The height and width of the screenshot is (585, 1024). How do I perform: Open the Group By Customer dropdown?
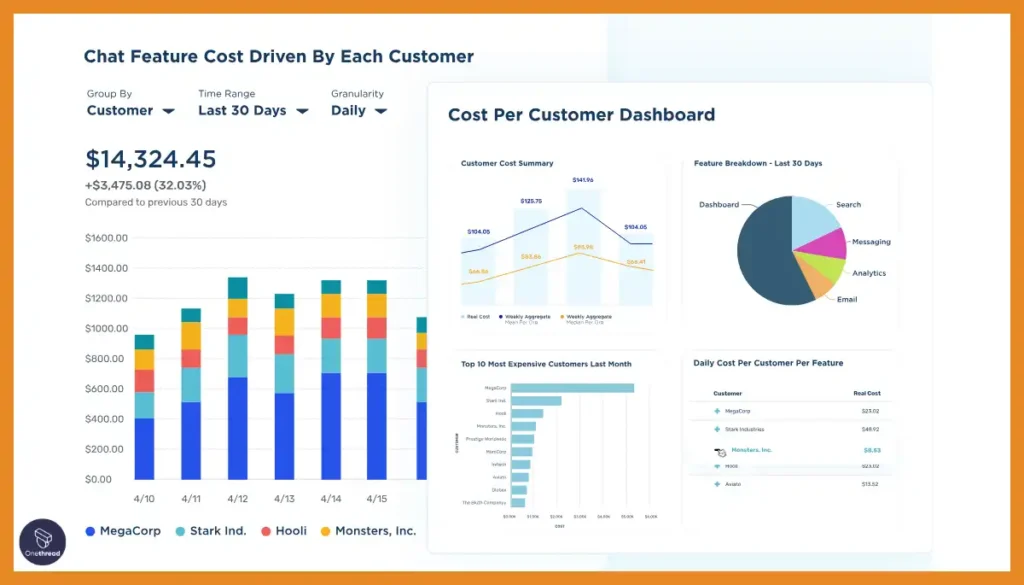pyautogui.click(x=131, y=110)
